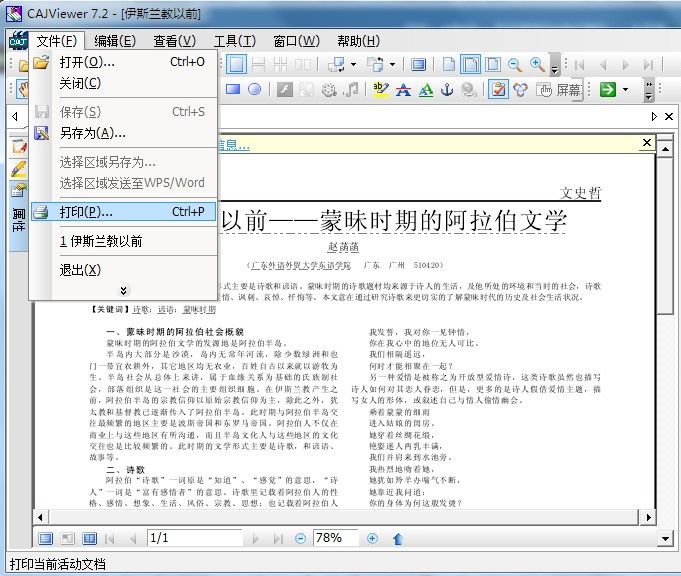Screen dimensions: 681x576
Task: Click the page number field 1/1
Action: click(195, 538)
